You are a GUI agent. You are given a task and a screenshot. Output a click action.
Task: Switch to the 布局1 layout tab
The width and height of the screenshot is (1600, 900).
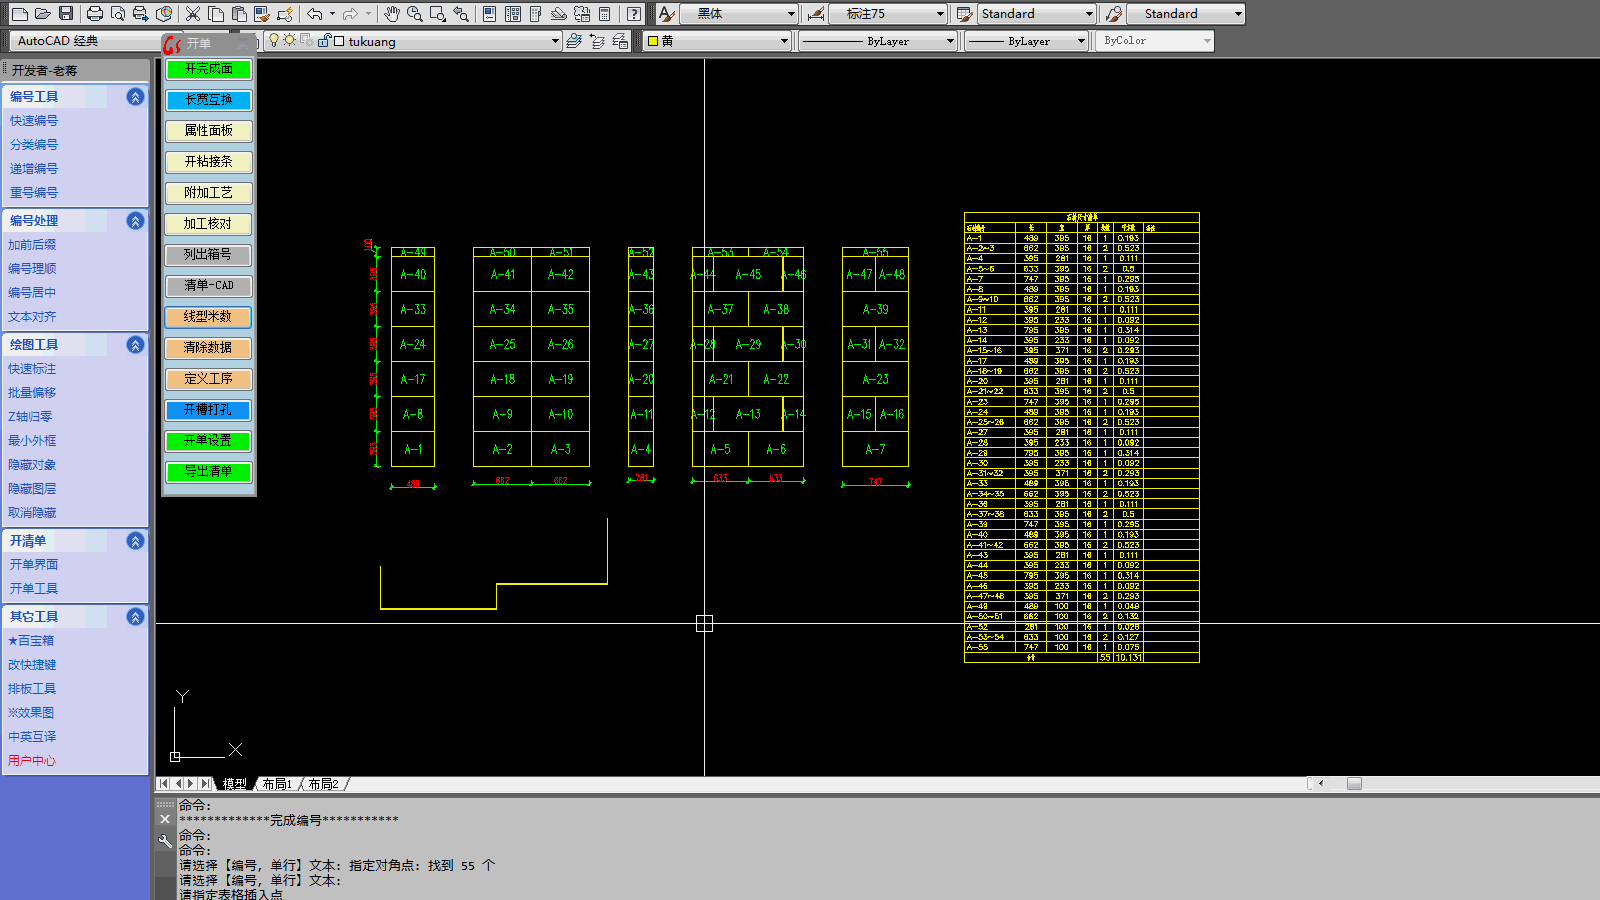coord(277,784)
